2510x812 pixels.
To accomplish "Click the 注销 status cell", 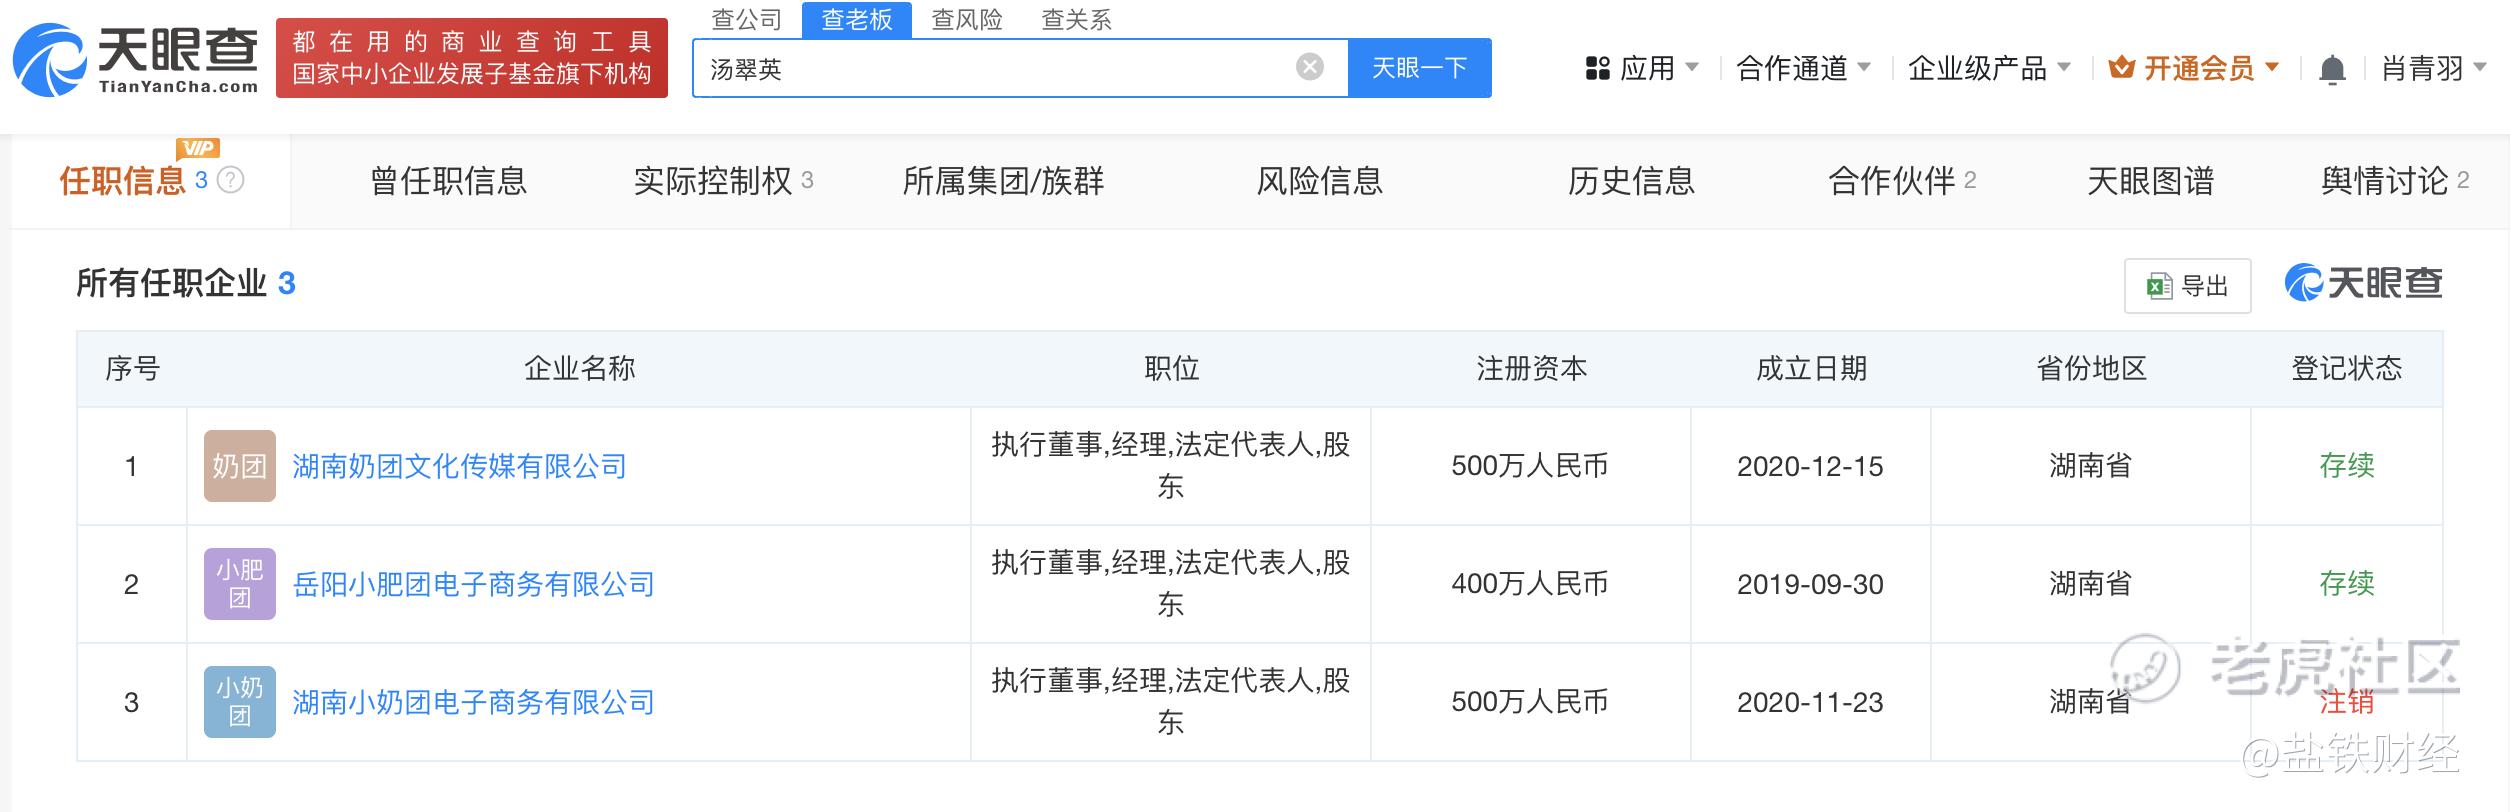I will pyautogui.click(x=2346, y=702).
